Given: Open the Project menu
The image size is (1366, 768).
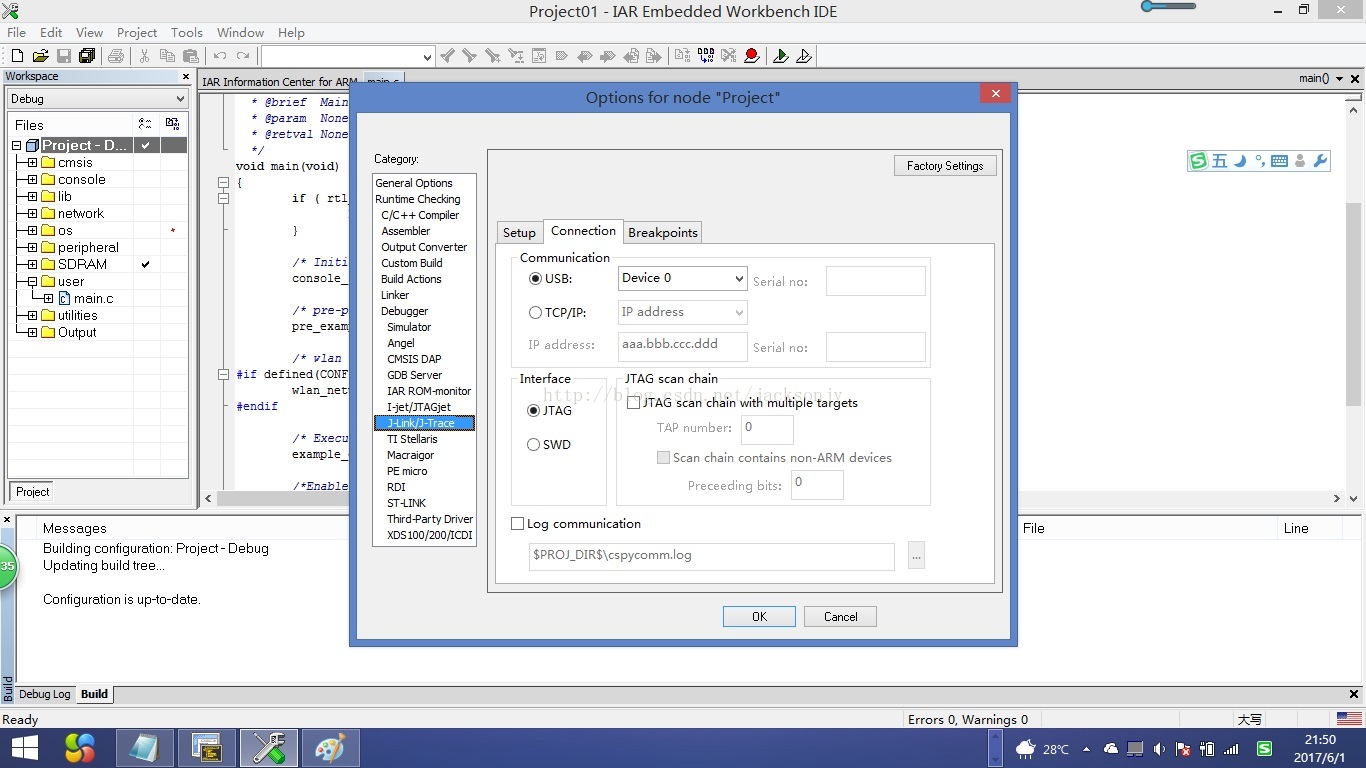Looking at the screenshot, I should (x=137, y=32).
